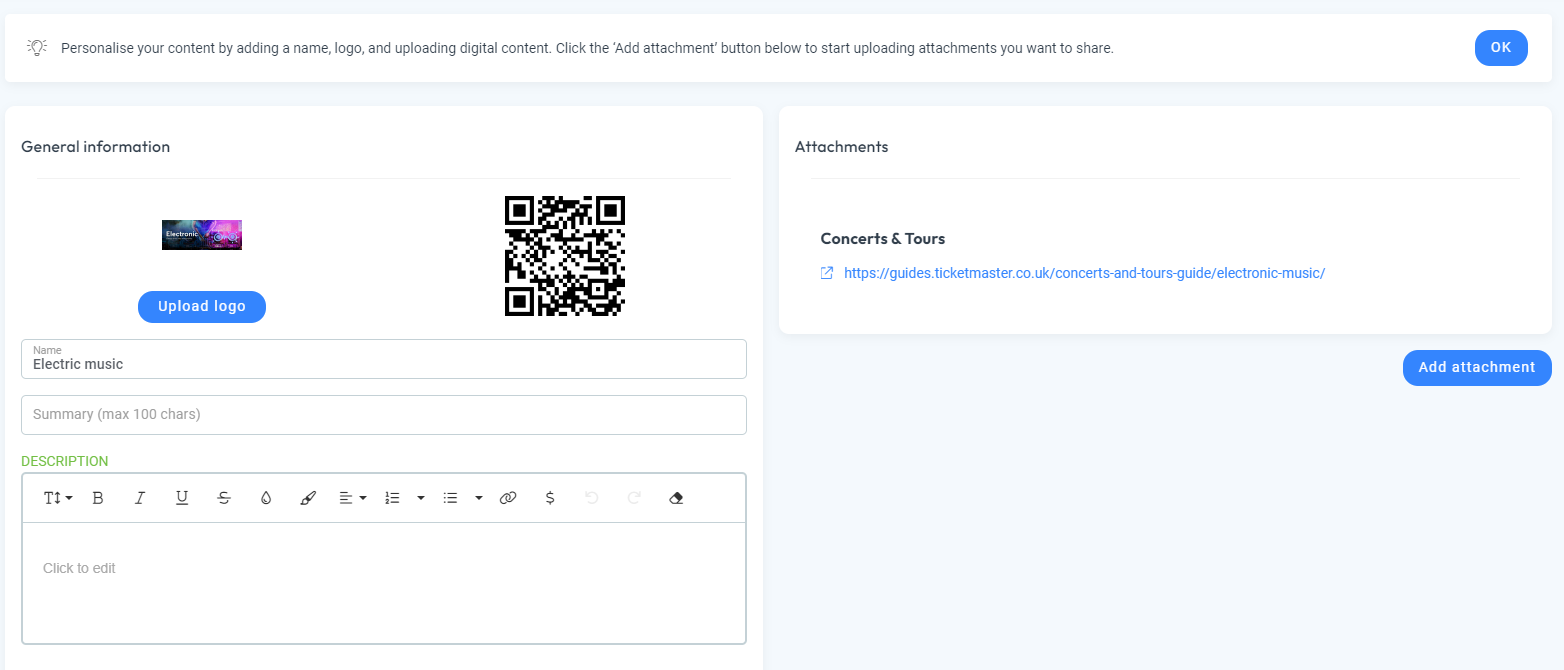Open the electronic music guide link
Screen dimensions: 1564x670
(x=1084, y=272)
